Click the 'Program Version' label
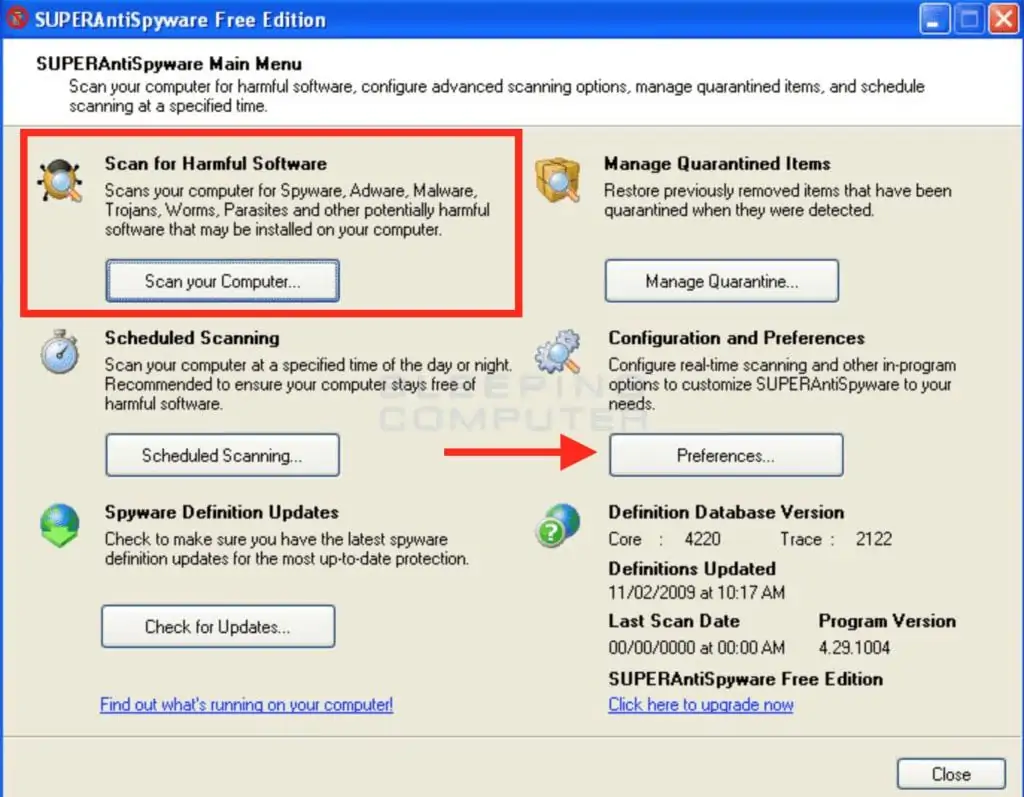The image size is (1024, 797). (887, 621)
